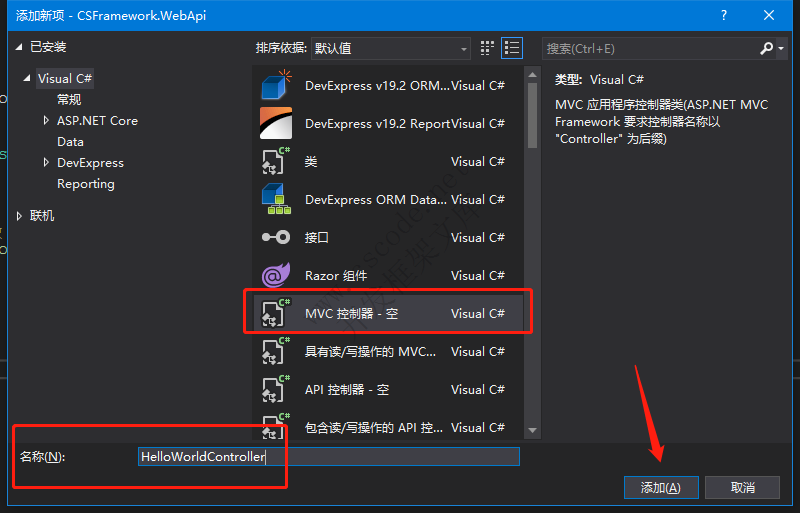
Task: Select the DevExpress v19.2 ORM template icon
Action: click(x=276, y=85)
